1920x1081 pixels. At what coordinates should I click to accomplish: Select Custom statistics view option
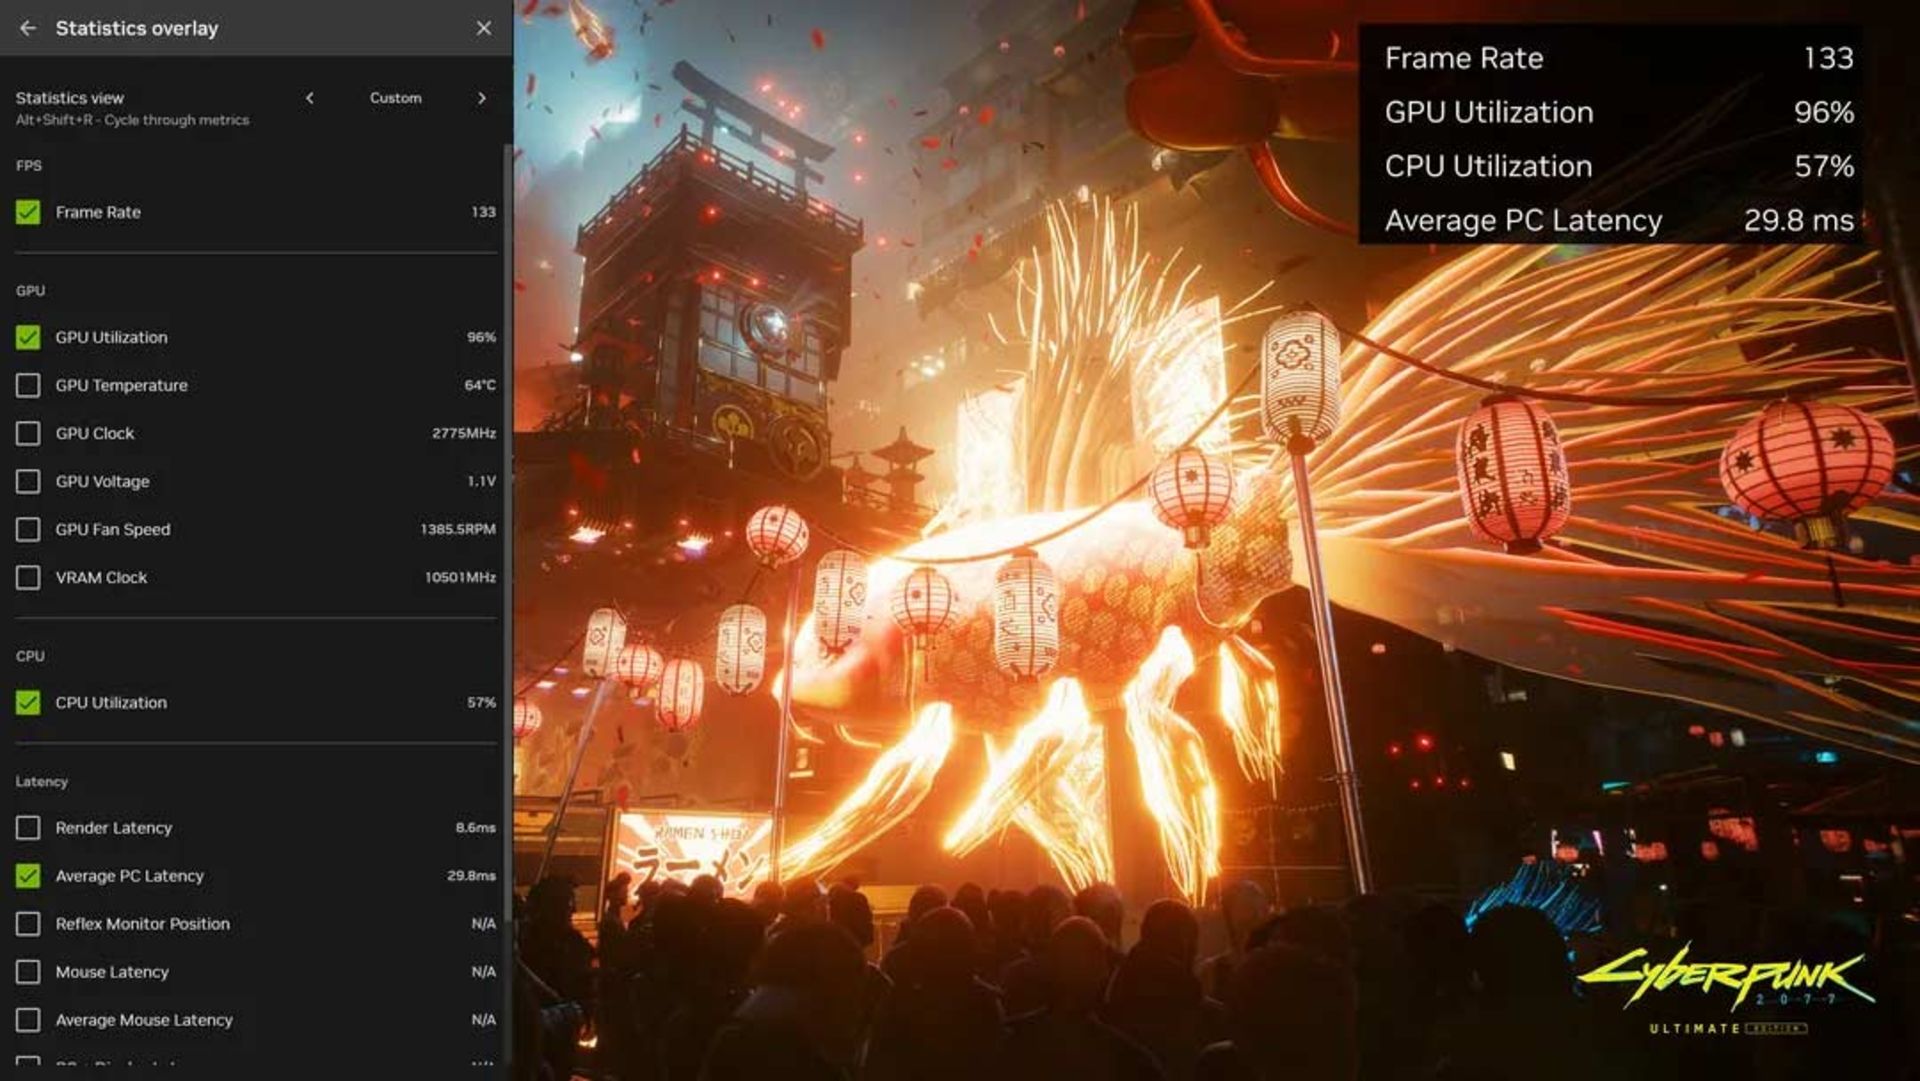[394, 96]
